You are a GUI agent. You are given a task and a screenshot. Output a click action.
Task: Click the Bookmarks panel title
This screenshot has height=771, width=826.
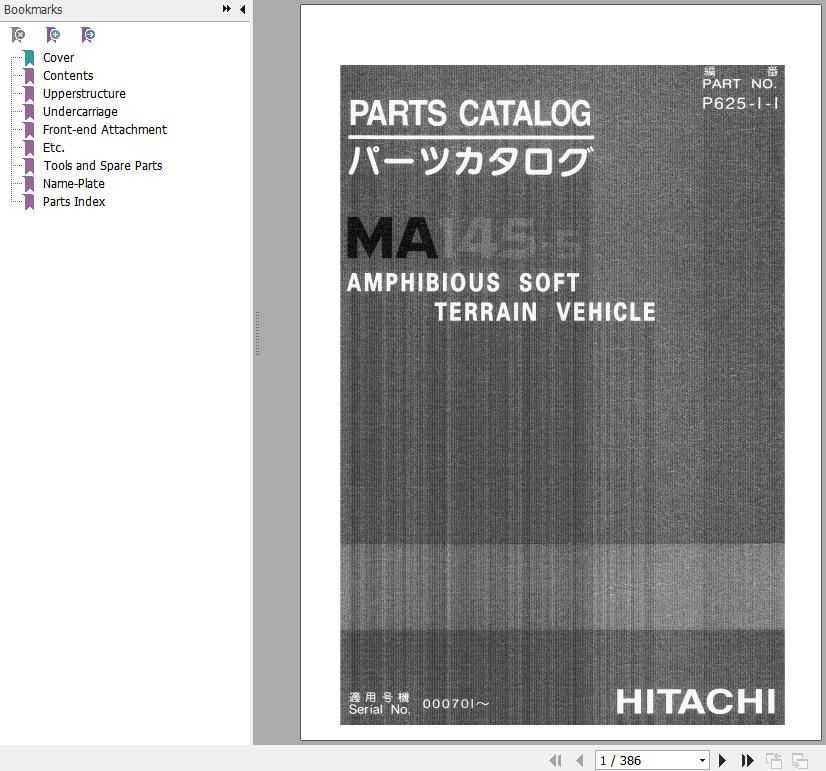(33, 9)
